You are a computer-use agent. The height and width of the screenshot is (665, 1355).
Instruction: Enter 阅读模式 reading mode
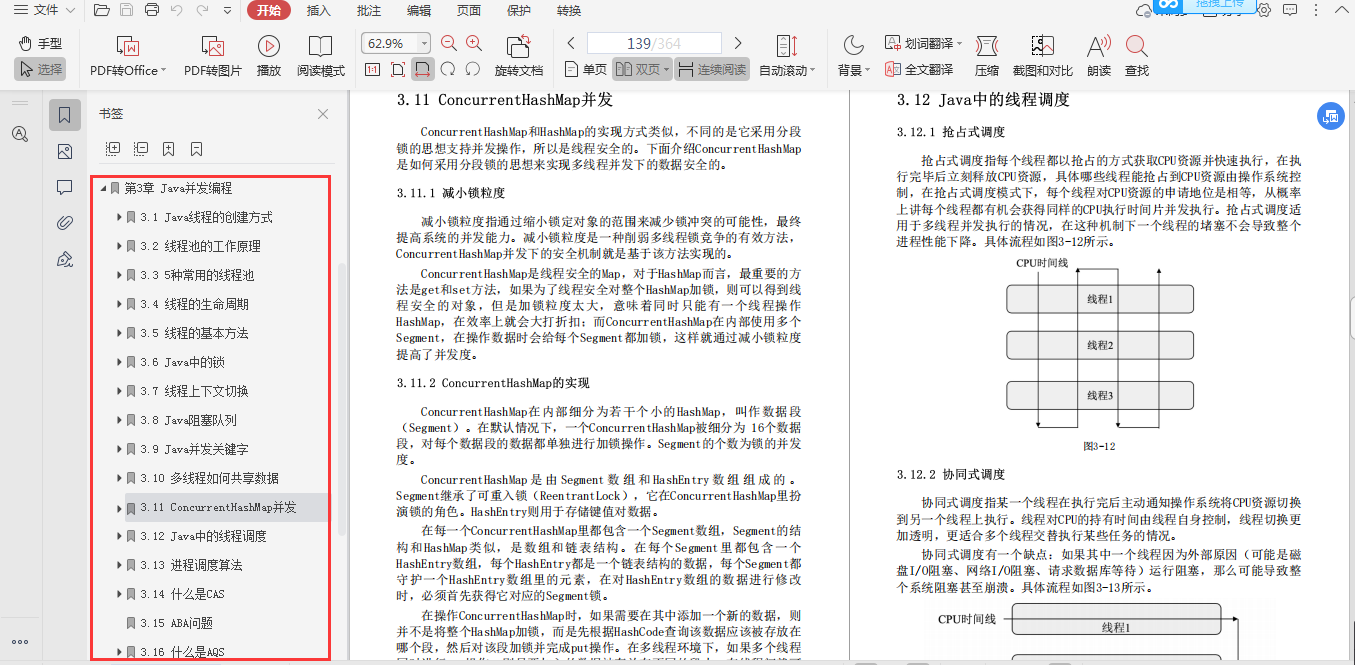(321, 56)
